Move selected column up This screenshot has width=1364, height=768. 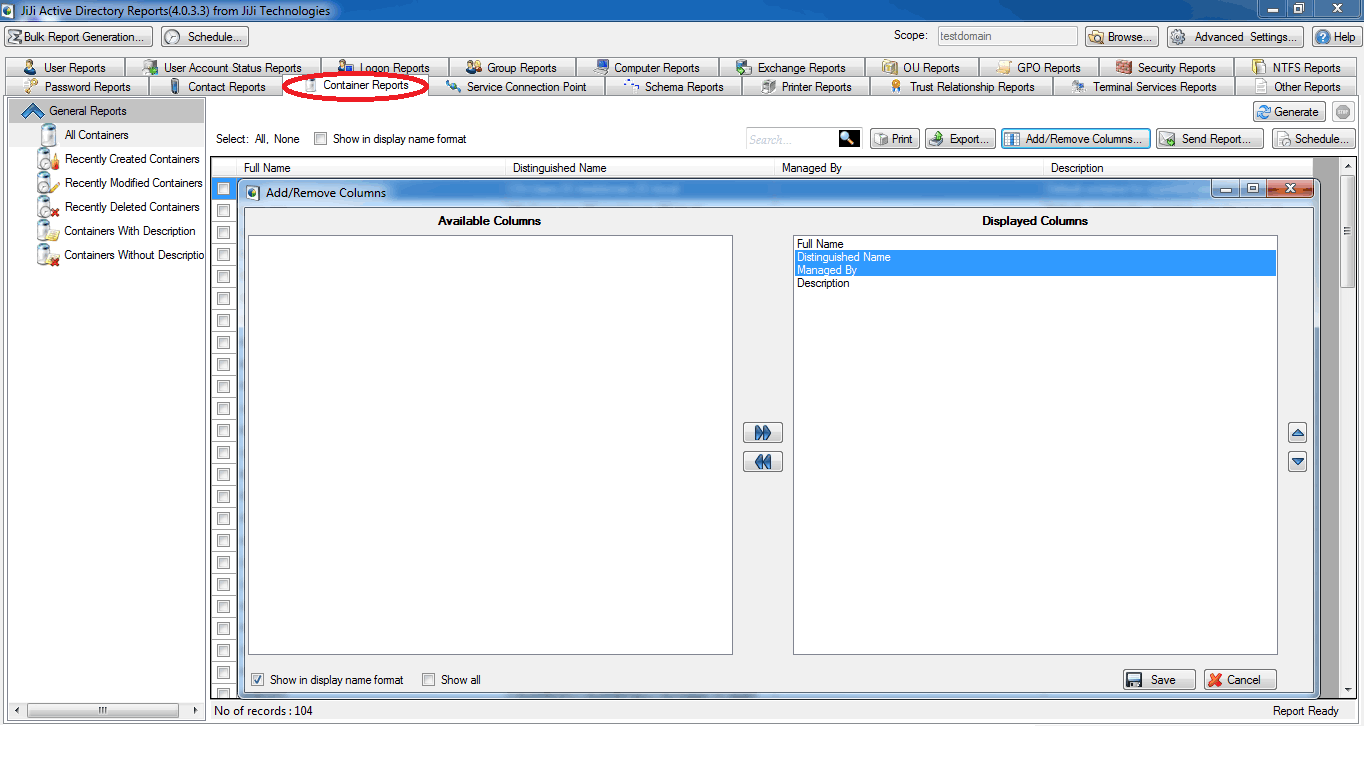pyautogui.click(x=1297, y=433)
